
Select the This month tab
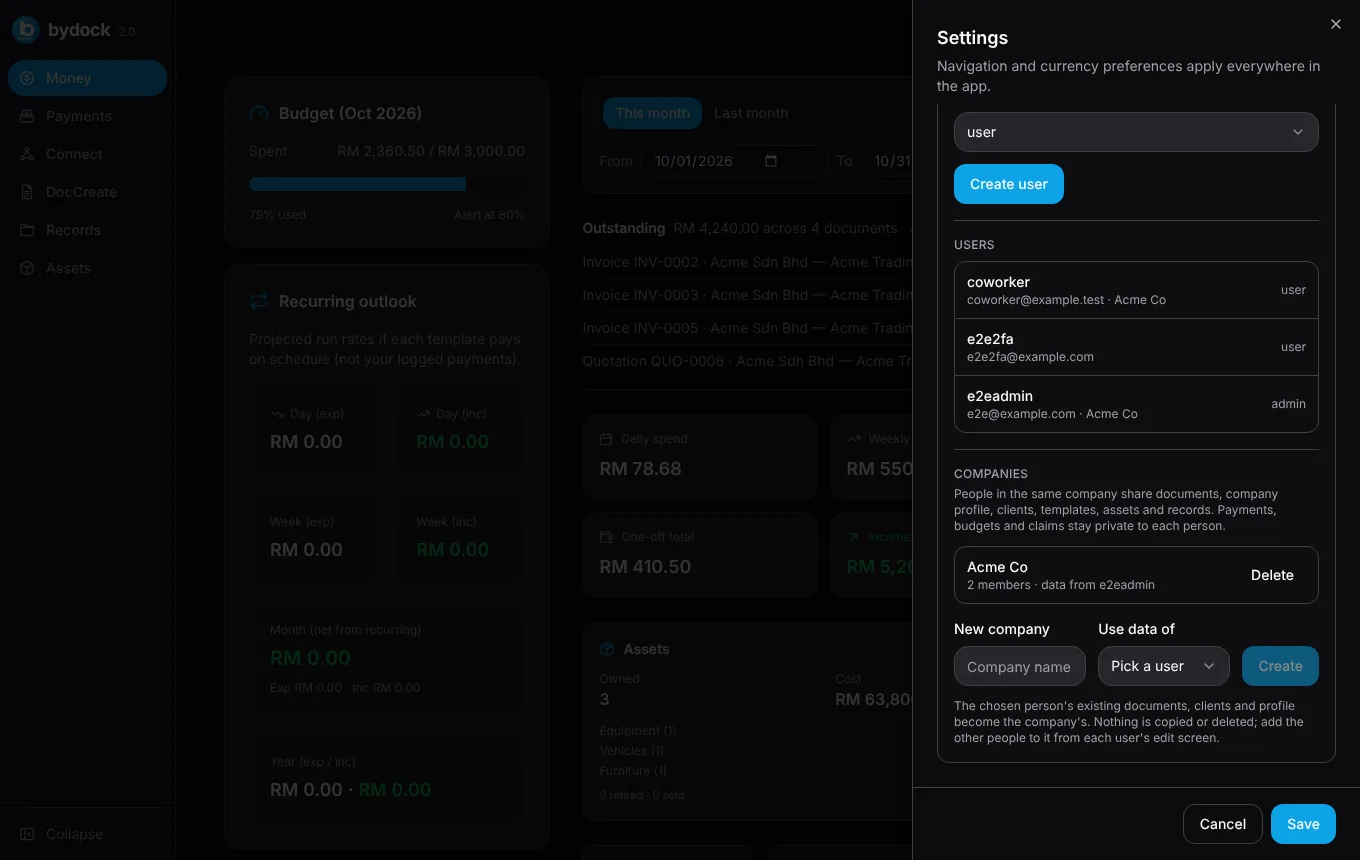(x=652, y=113)
